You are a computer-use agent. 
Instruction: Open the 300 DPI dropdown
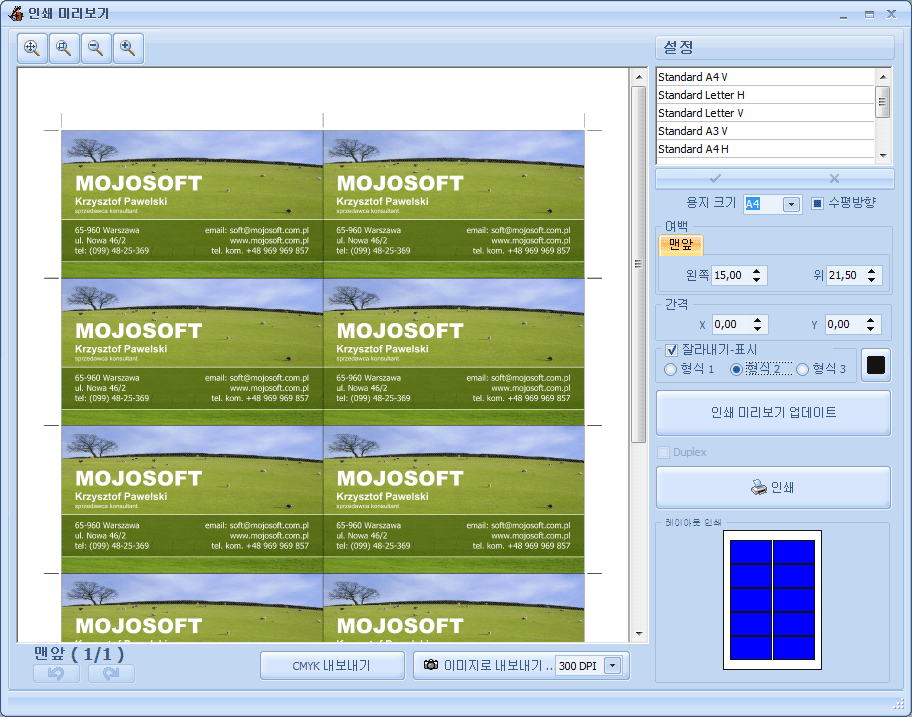(x=612, y=666)
